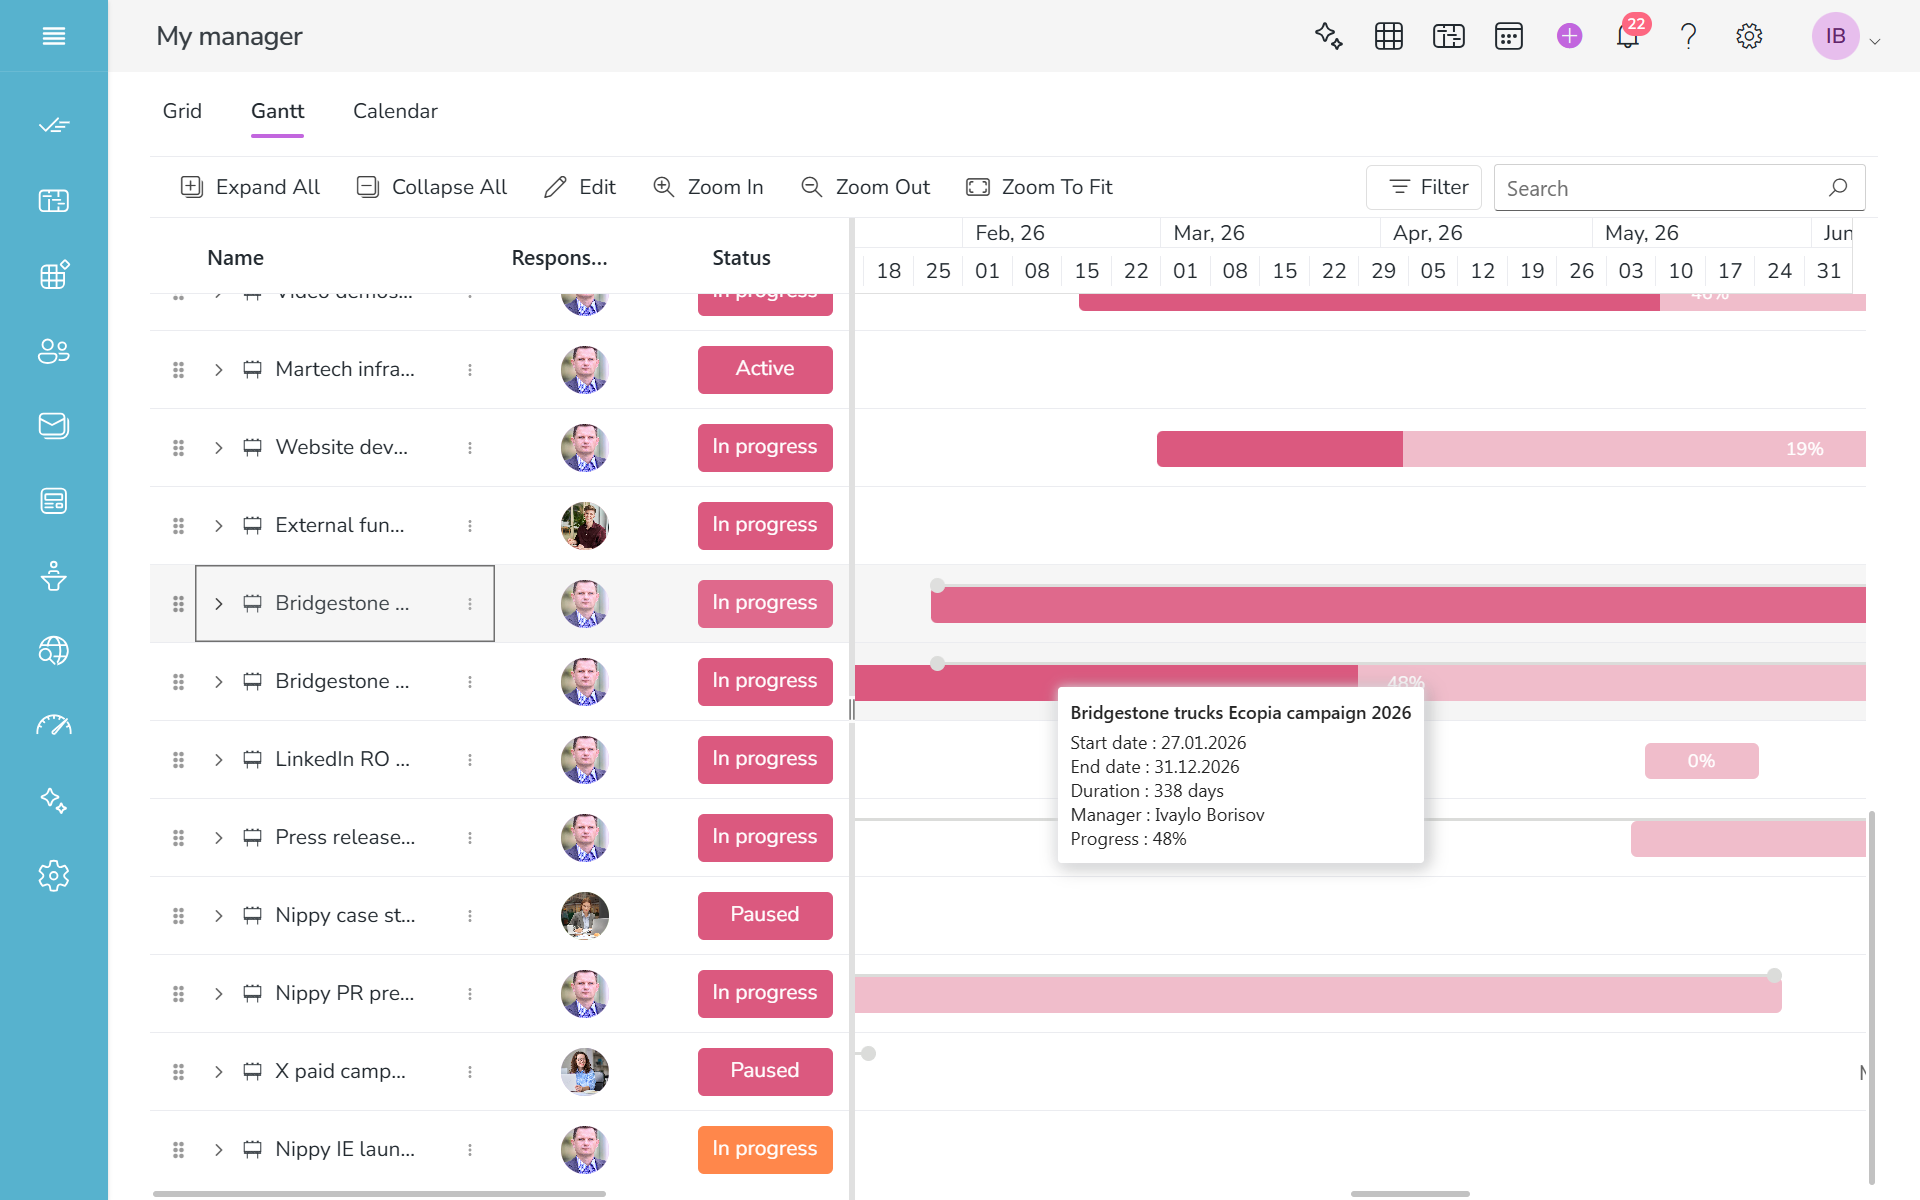Click the Respons... column header
Screen dimensions: 1920x1200
559,258
